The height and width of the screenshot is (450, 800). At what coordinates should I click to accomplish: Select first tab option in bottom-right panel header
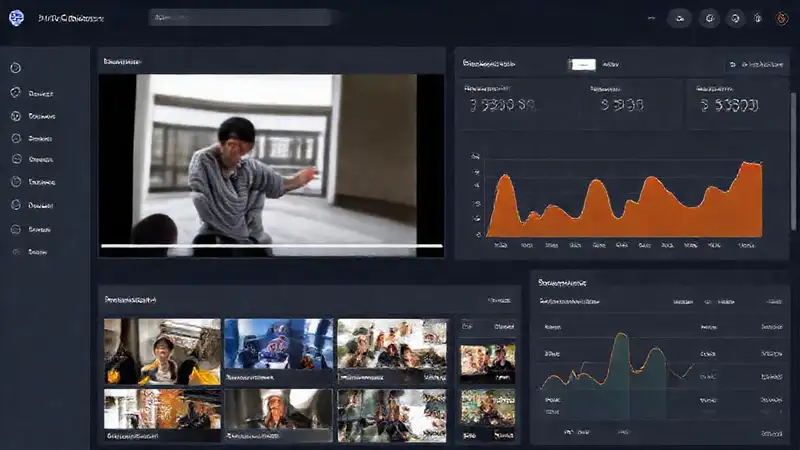pos(683,302)
